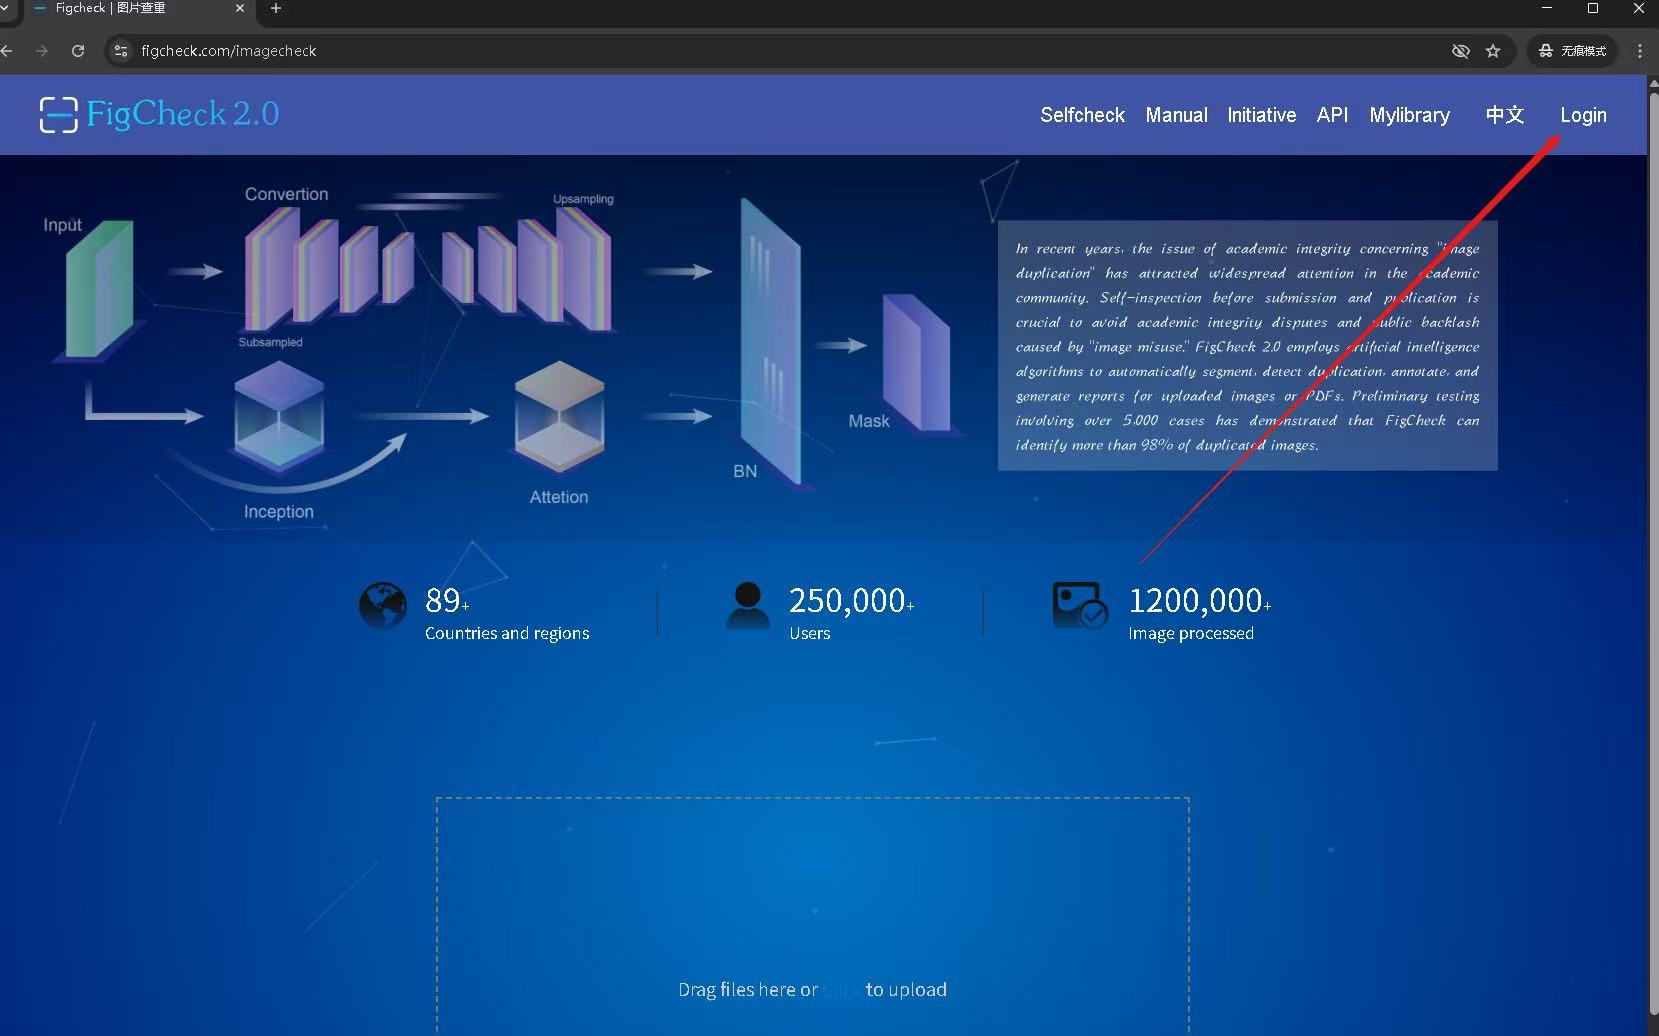Screen dimensions: 1659x1036
Task: Switch language to 中文
Action: click(x=1504, y=115)
